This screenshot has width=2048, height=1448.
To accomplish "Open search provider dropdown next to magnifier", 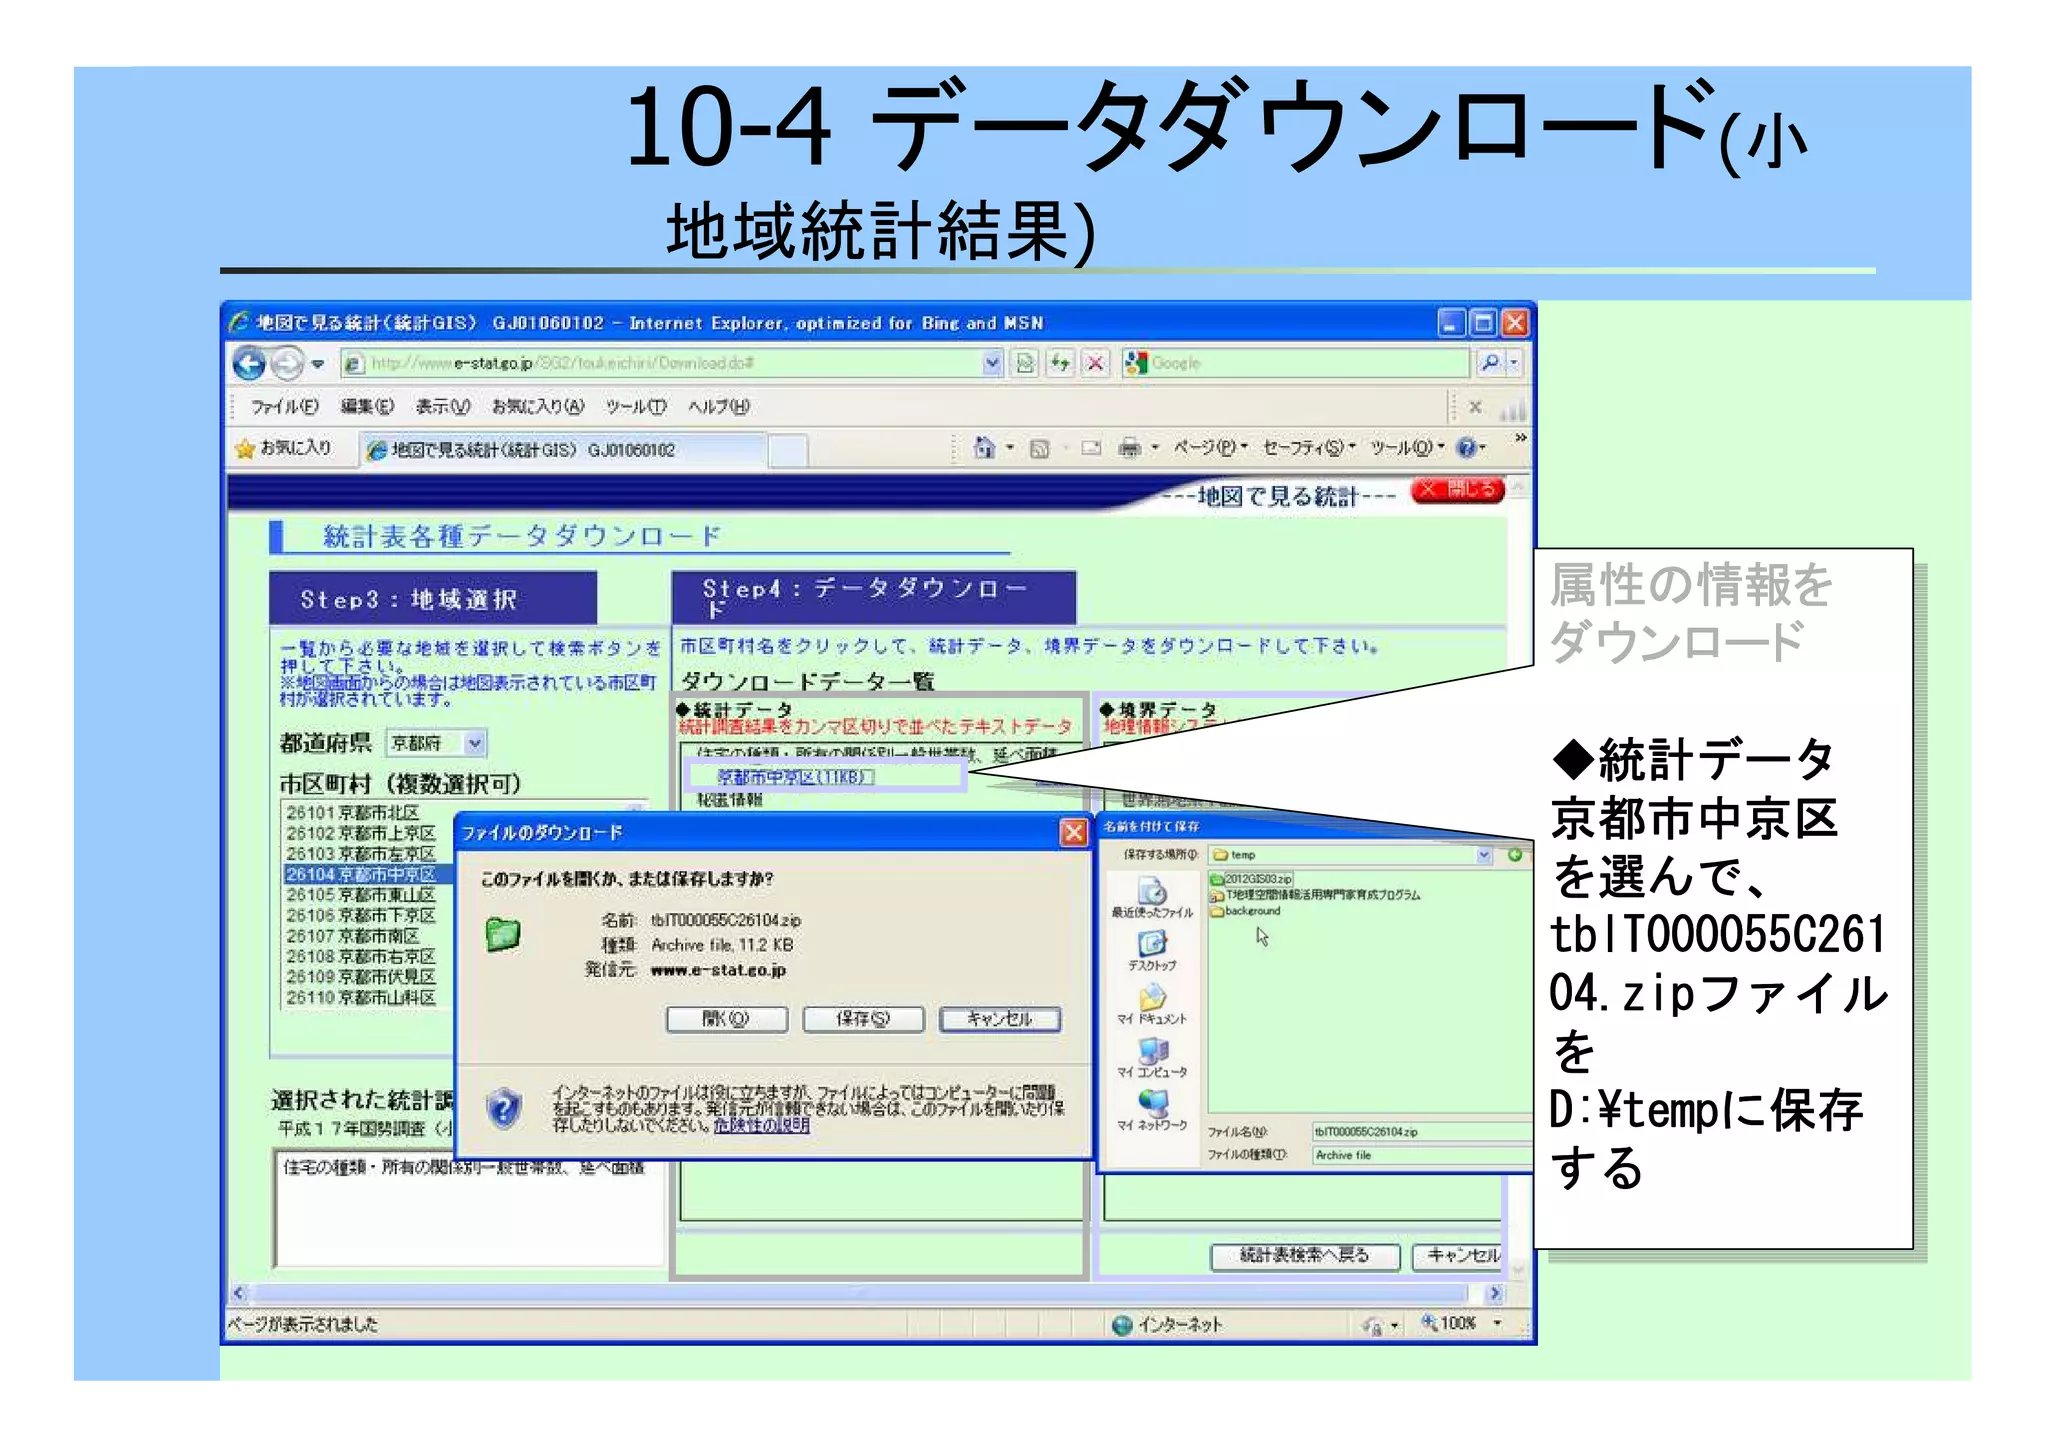I will click(x=1514, y=363).
